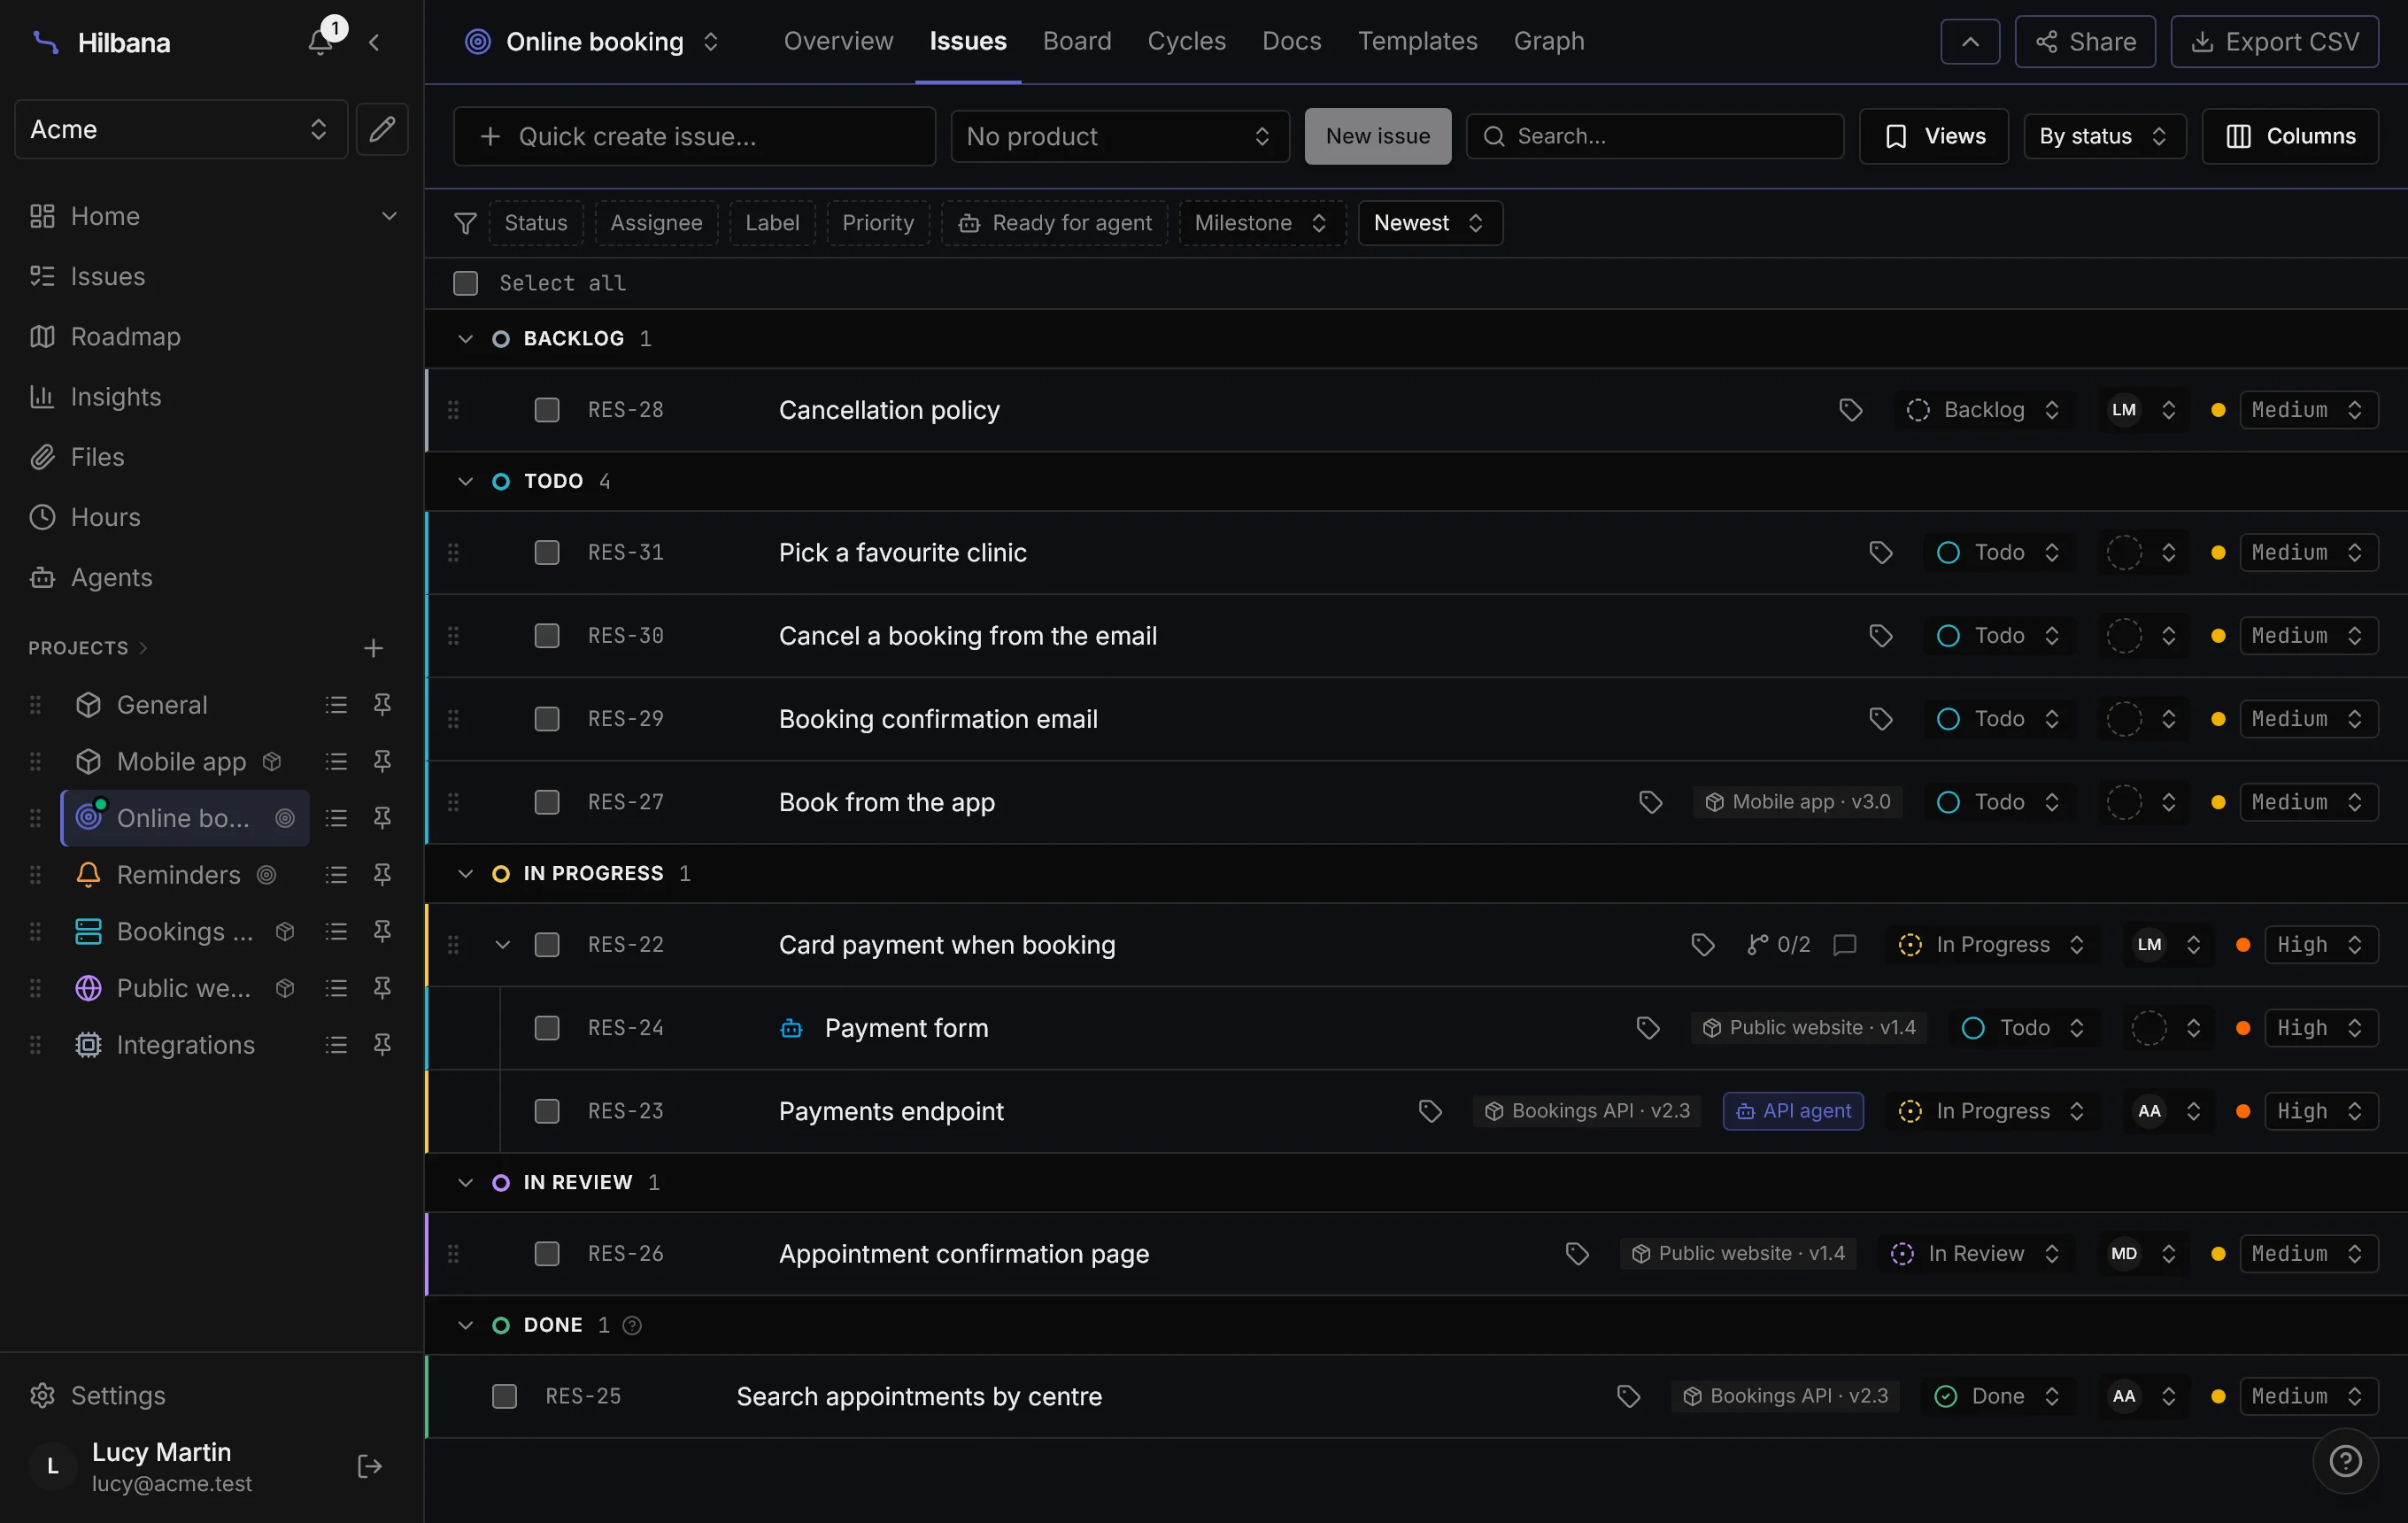Collapse the TODO group
This screenshot has width=2408, height=1523.
point(465,481)
